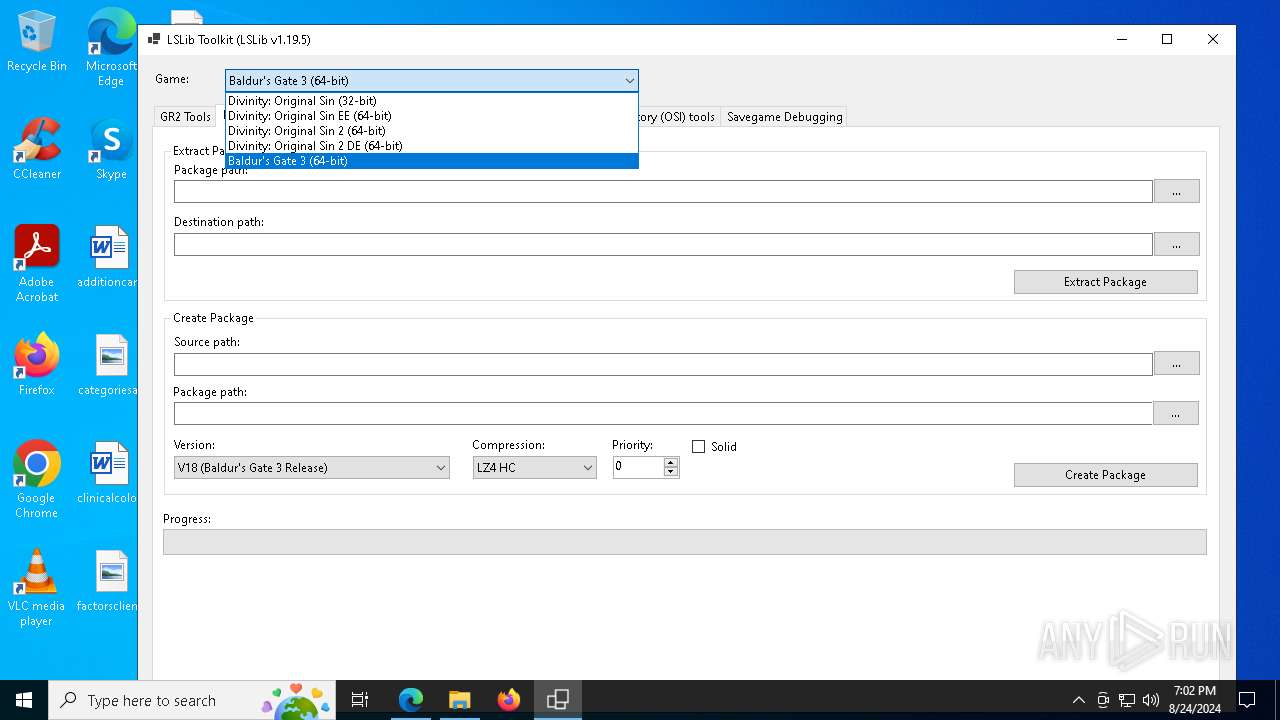Select the clinicalcolo Word document icon
1280x720 pixels.
[x=110, y=473]
